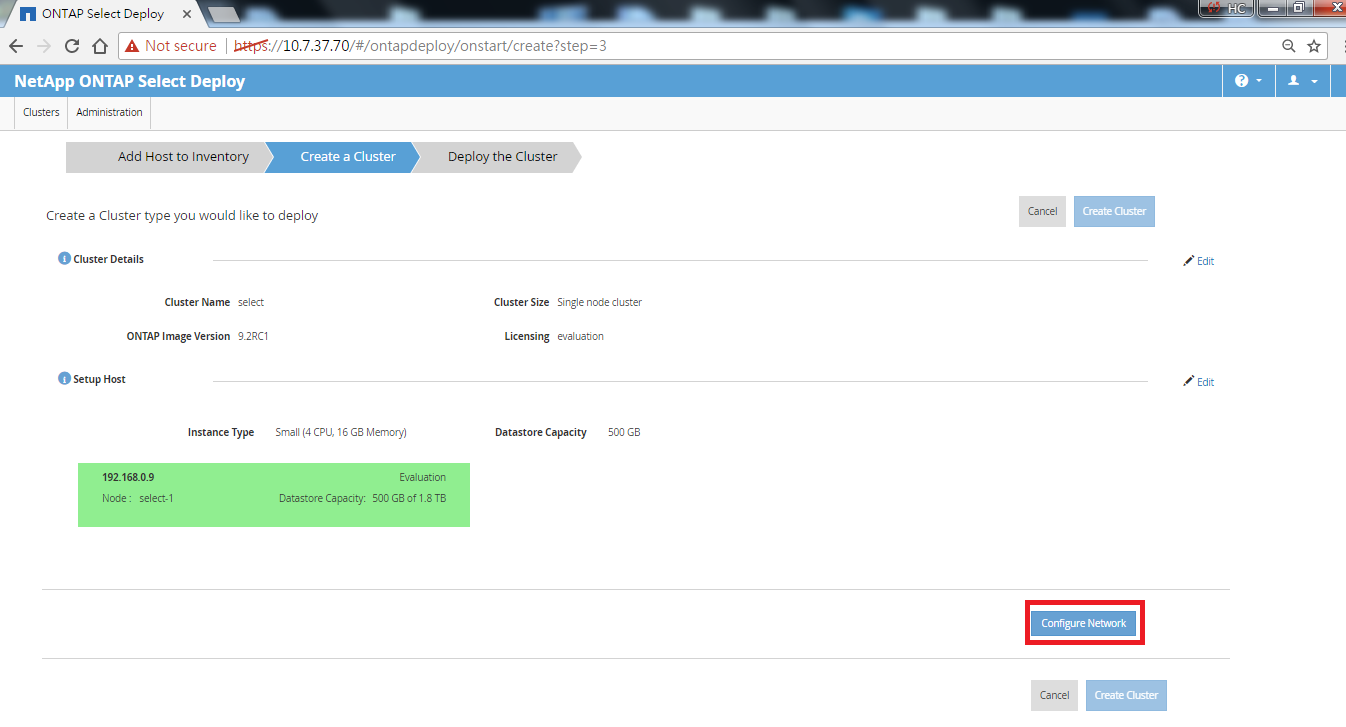Click the 9.2RC1 image version value

pos(253,336)
